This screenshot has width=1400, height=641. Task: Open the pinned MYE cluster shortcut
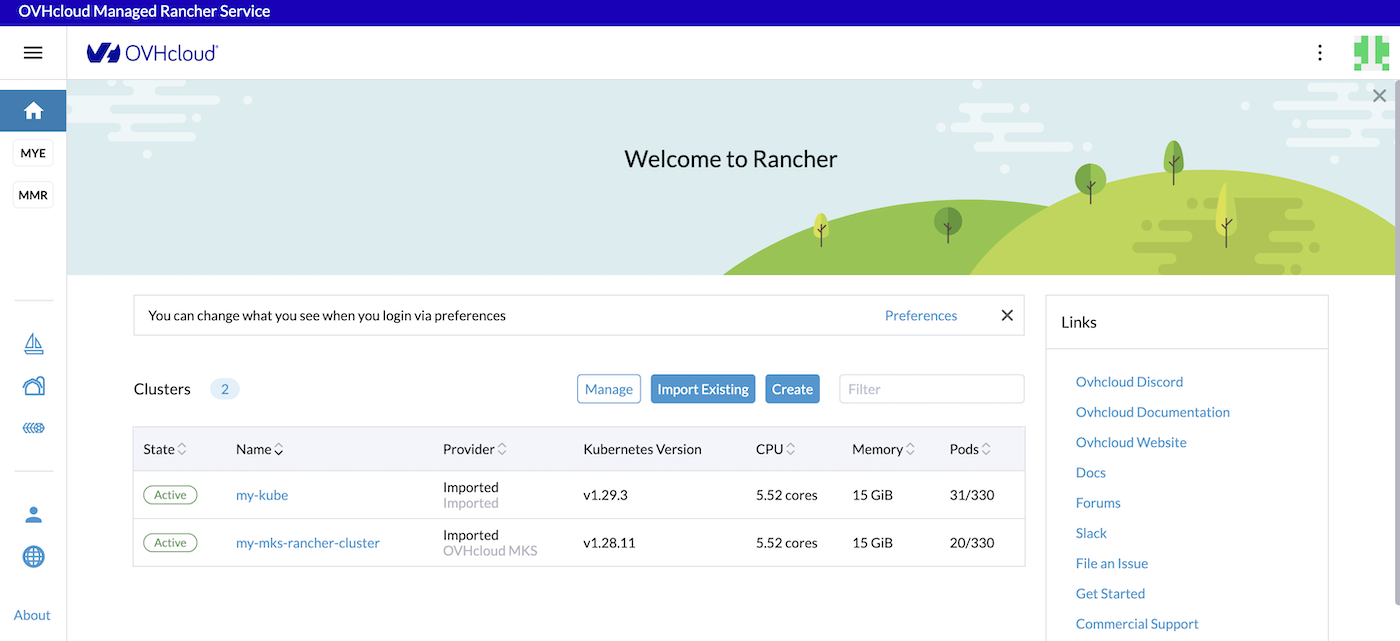pyautogui.click(x=33, y=152)
